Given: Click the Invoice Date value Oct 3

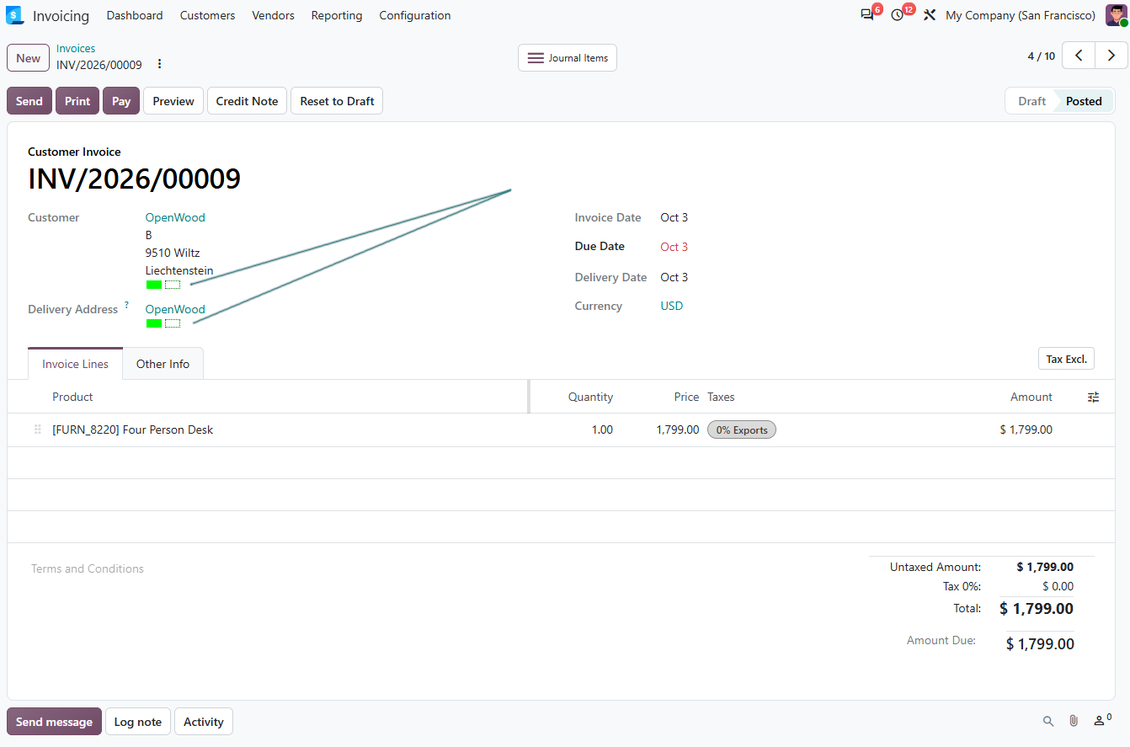Looking at the screenshot, I should 674,218.
